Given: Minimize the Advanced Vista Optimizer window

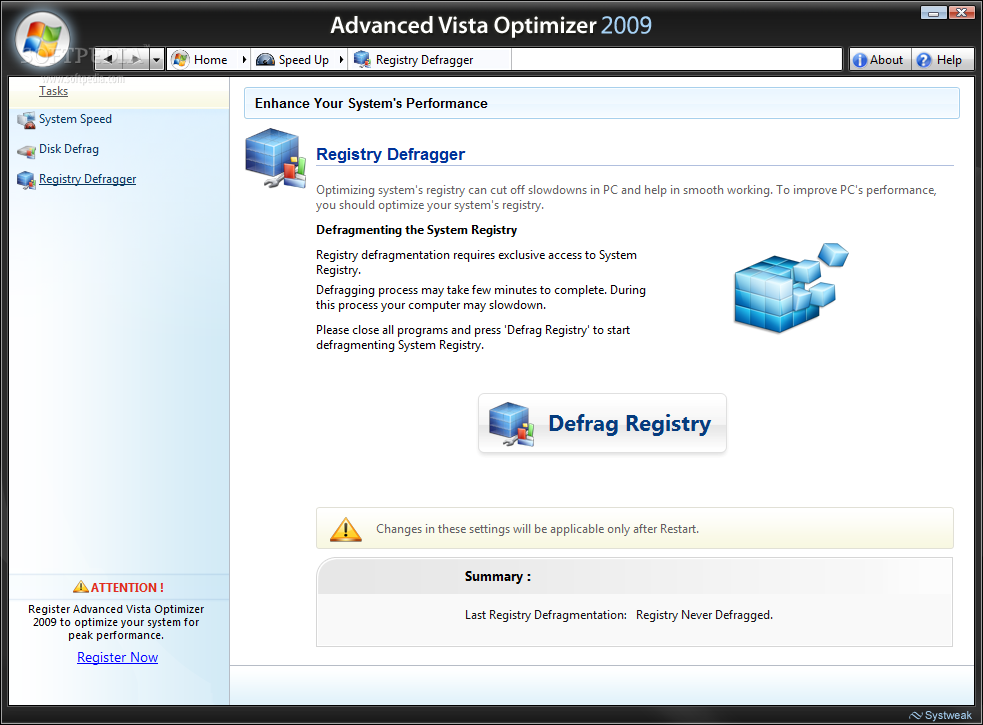Looking at the screenshot, I should [933, 12].
